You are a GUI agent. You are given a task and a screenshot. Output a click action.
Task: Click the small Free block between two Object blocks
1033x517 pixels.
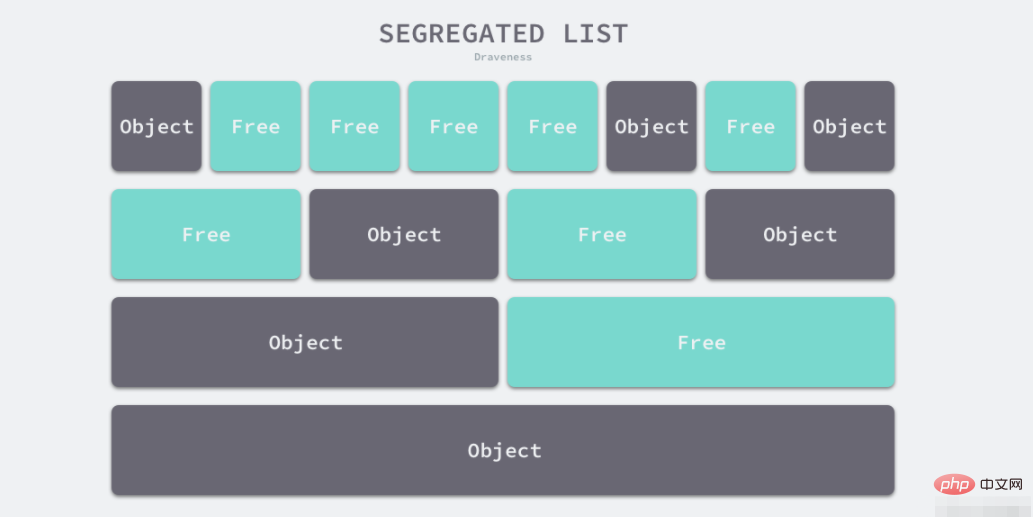750,126
